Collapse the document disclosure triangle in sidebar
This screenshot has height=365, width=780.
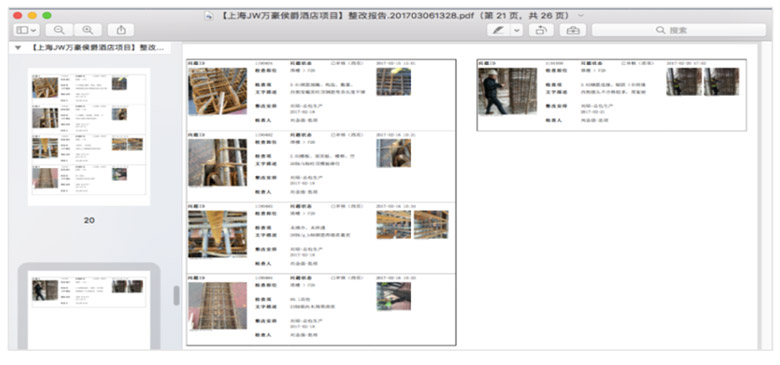point(18,48)
